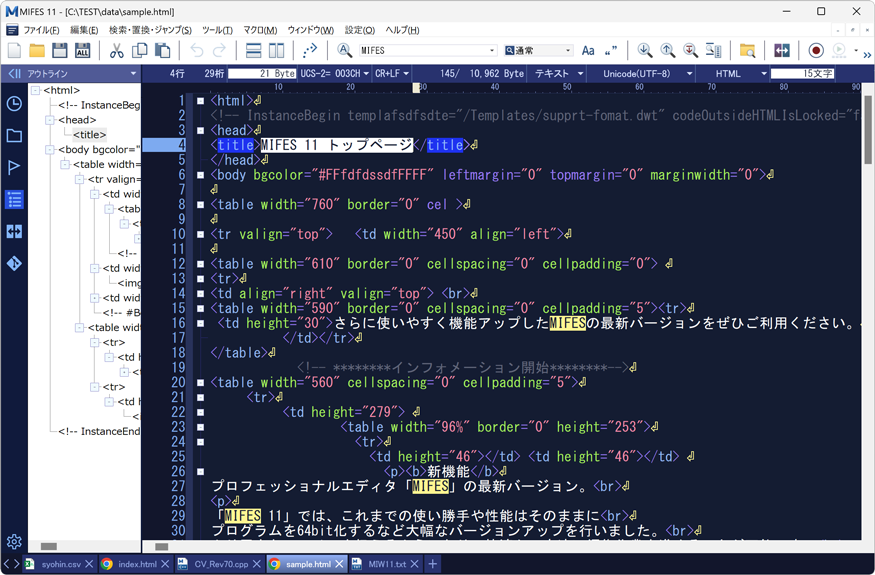
Task: Click the file compare sidebar icon
Action: [x=14, y=232]
